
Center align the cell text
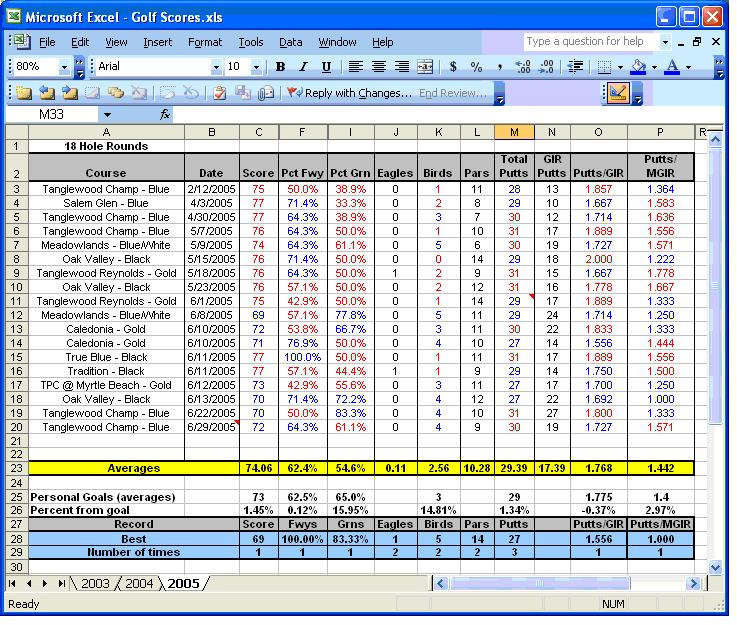click(379, 67)
